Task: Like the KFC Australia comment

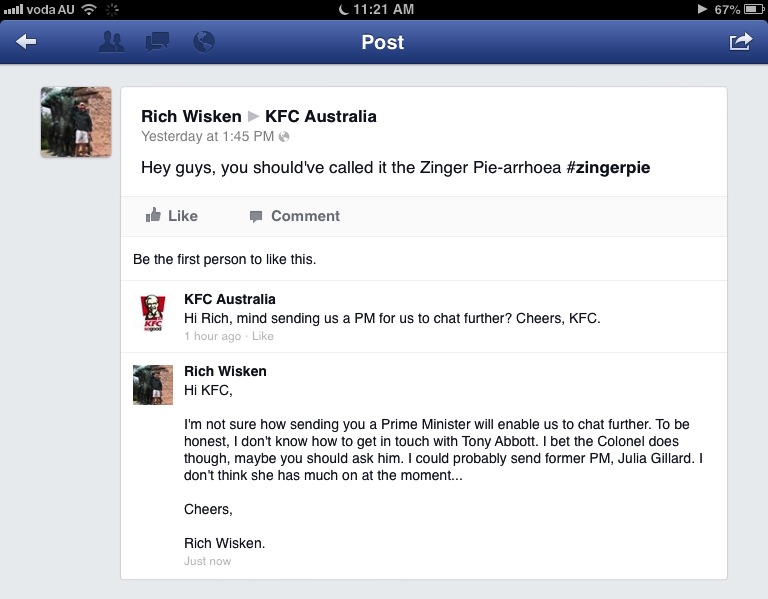Action: (263, 337)
